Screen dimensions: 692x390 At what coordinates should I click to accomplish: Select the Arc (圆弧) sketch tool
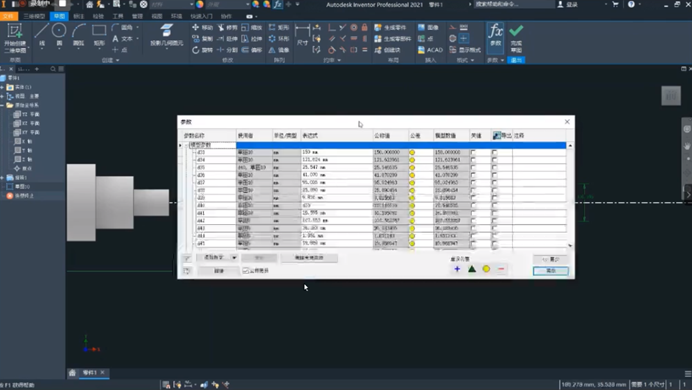(x=78, y=35)
